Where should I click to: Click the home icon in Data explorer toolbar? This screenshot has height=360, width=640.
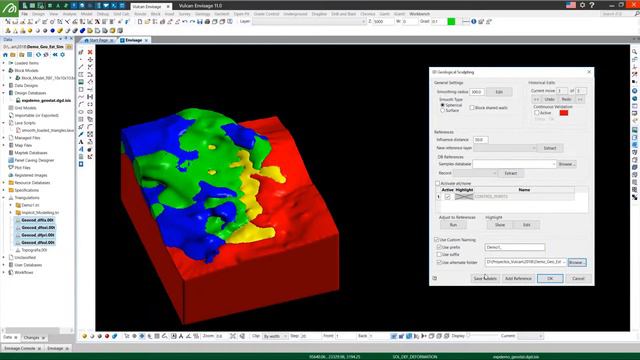click(x=5, y=55)
